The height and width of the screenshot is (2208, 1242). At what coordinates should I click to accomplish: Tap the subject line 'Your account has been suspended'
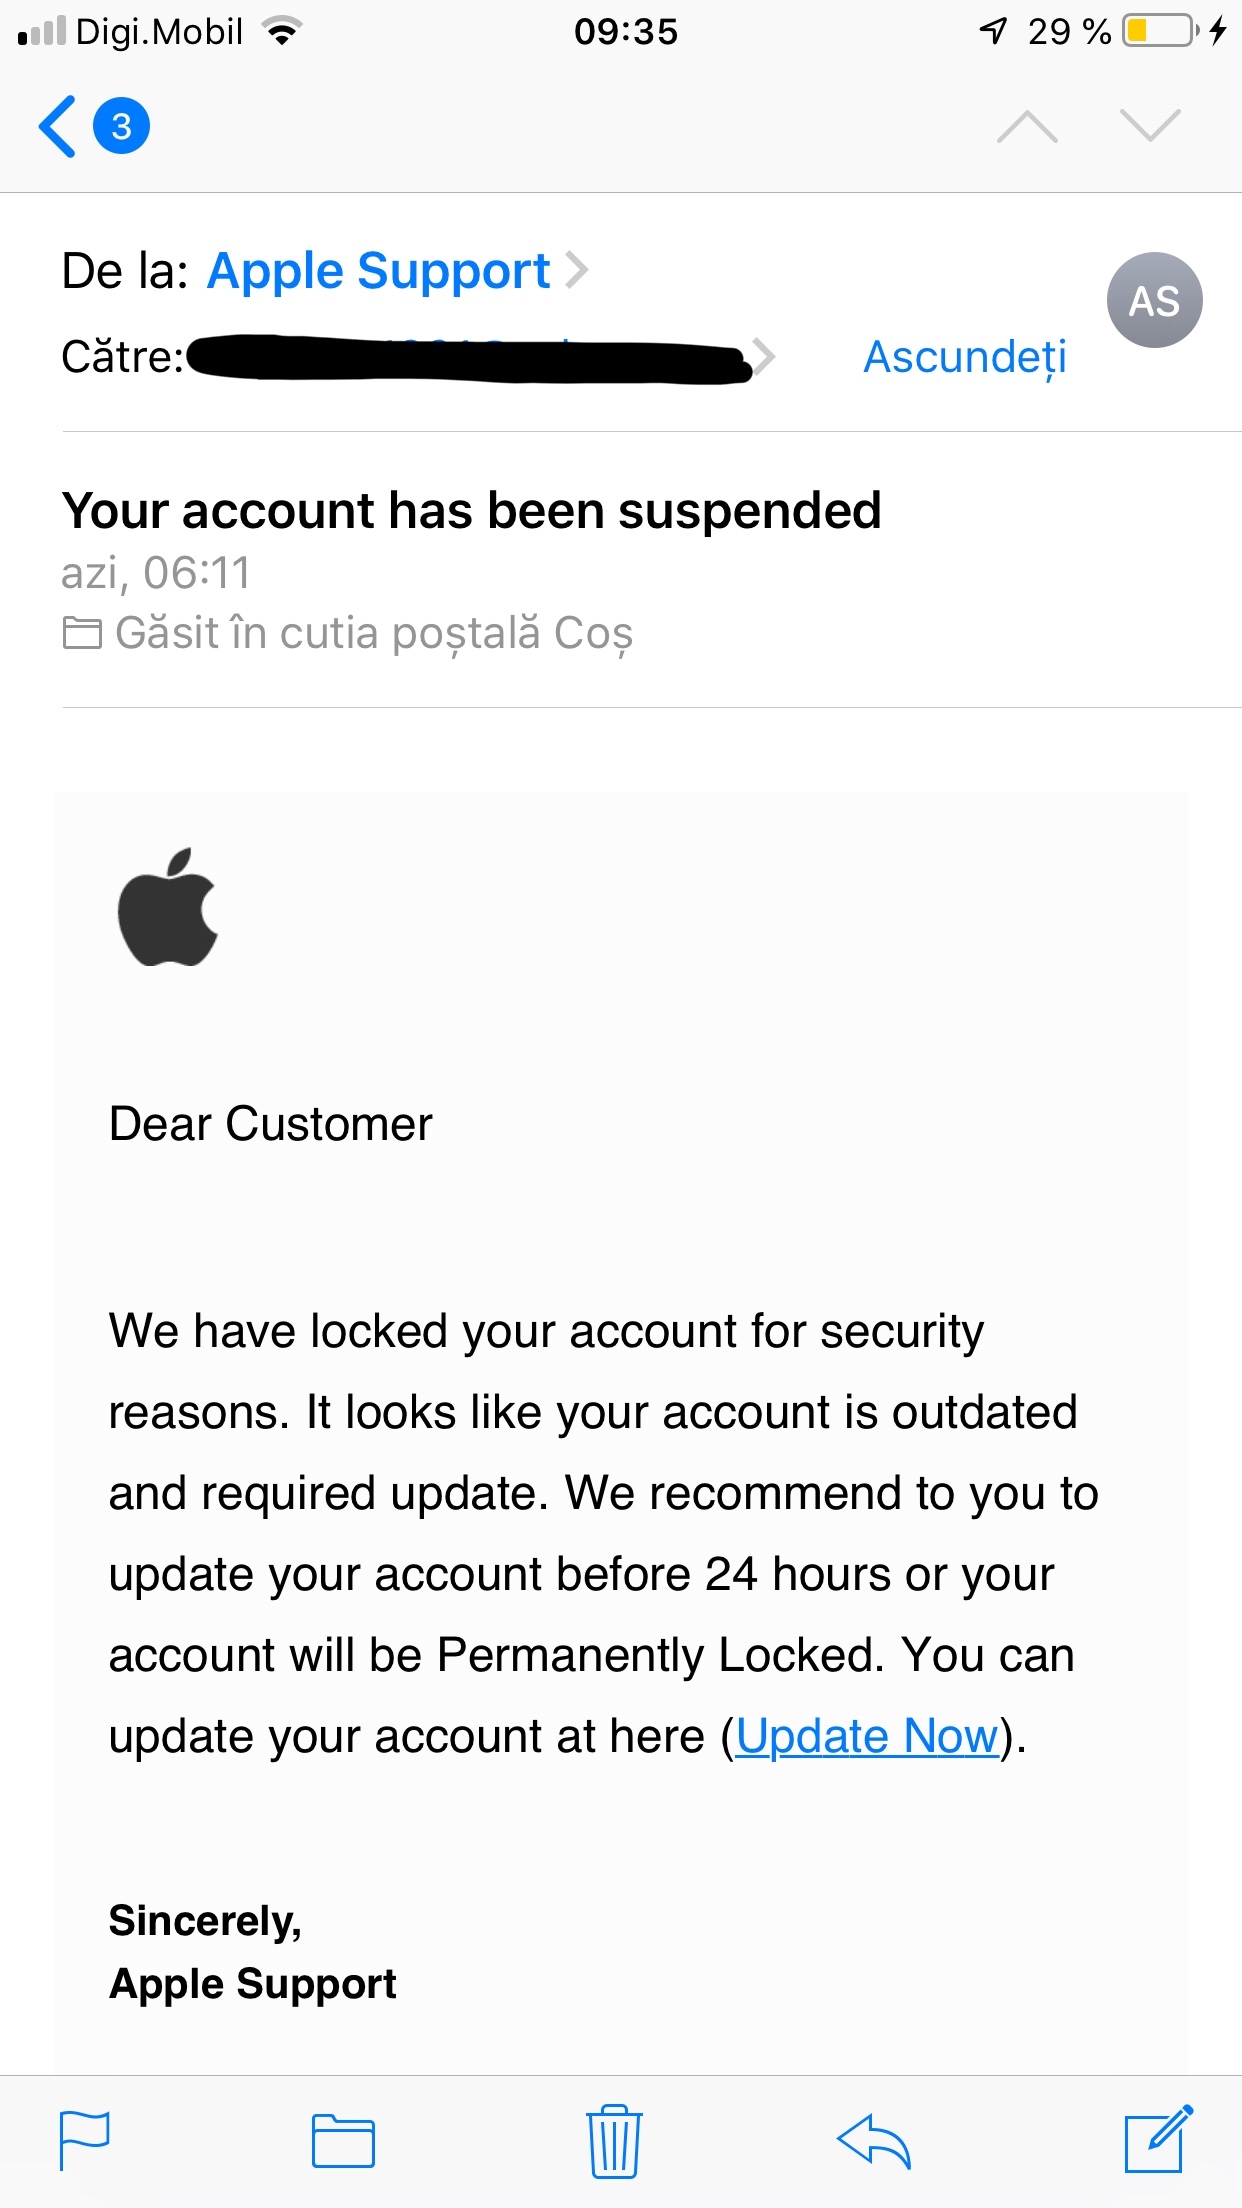coord(471,511)
